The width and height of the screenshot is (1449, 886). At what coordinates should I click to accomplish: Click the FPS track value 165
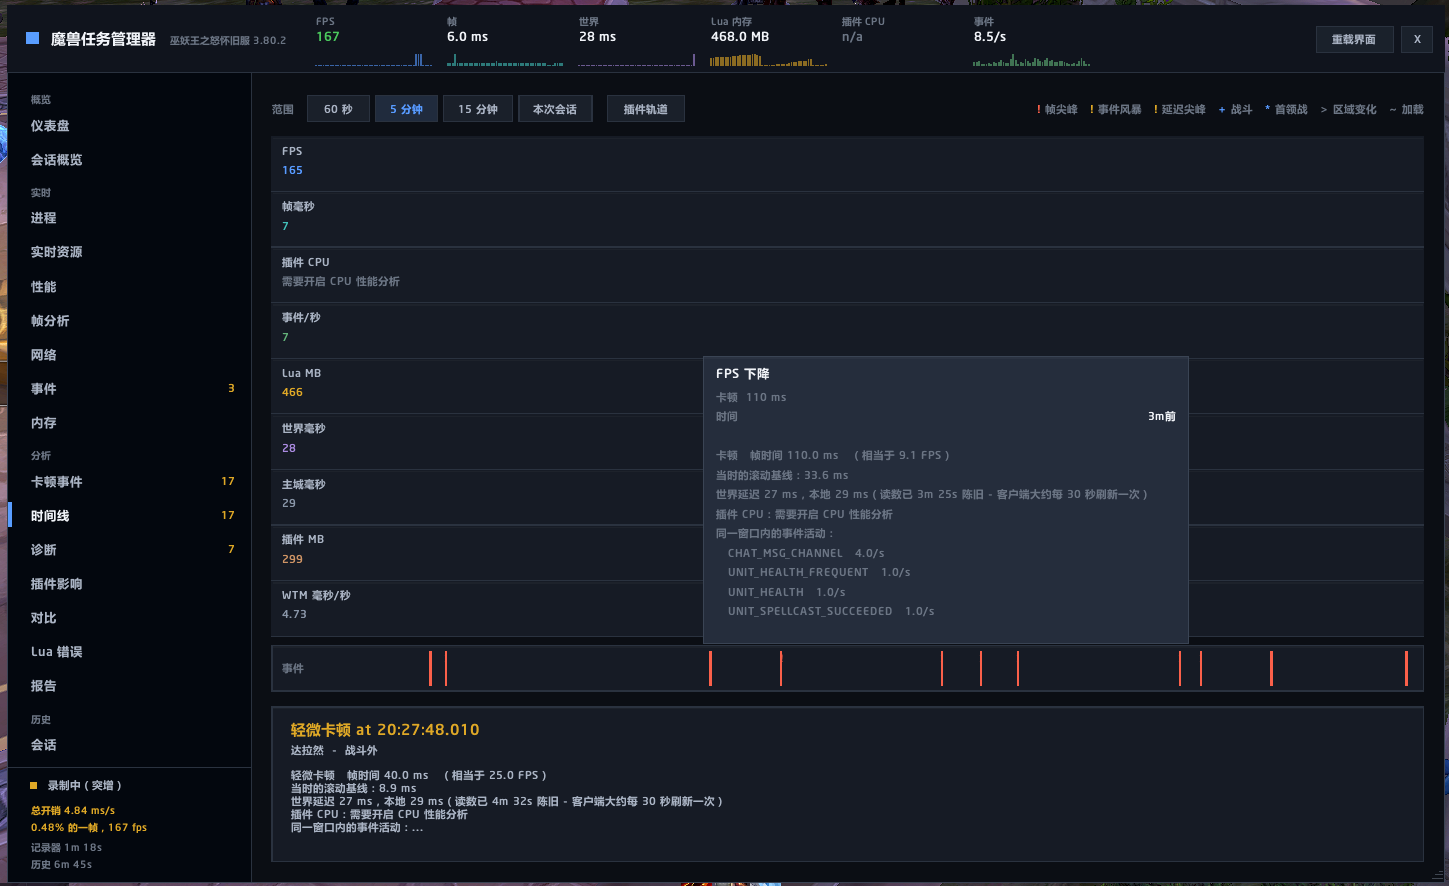pos(292,170)
